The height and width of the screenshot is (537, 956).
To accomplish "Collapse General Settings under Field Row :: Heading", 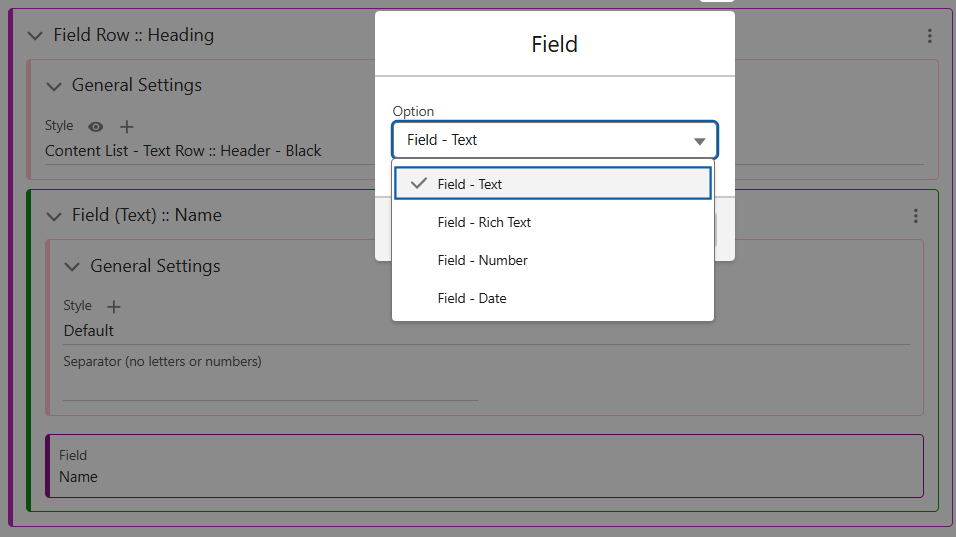I will pos(54,86).
